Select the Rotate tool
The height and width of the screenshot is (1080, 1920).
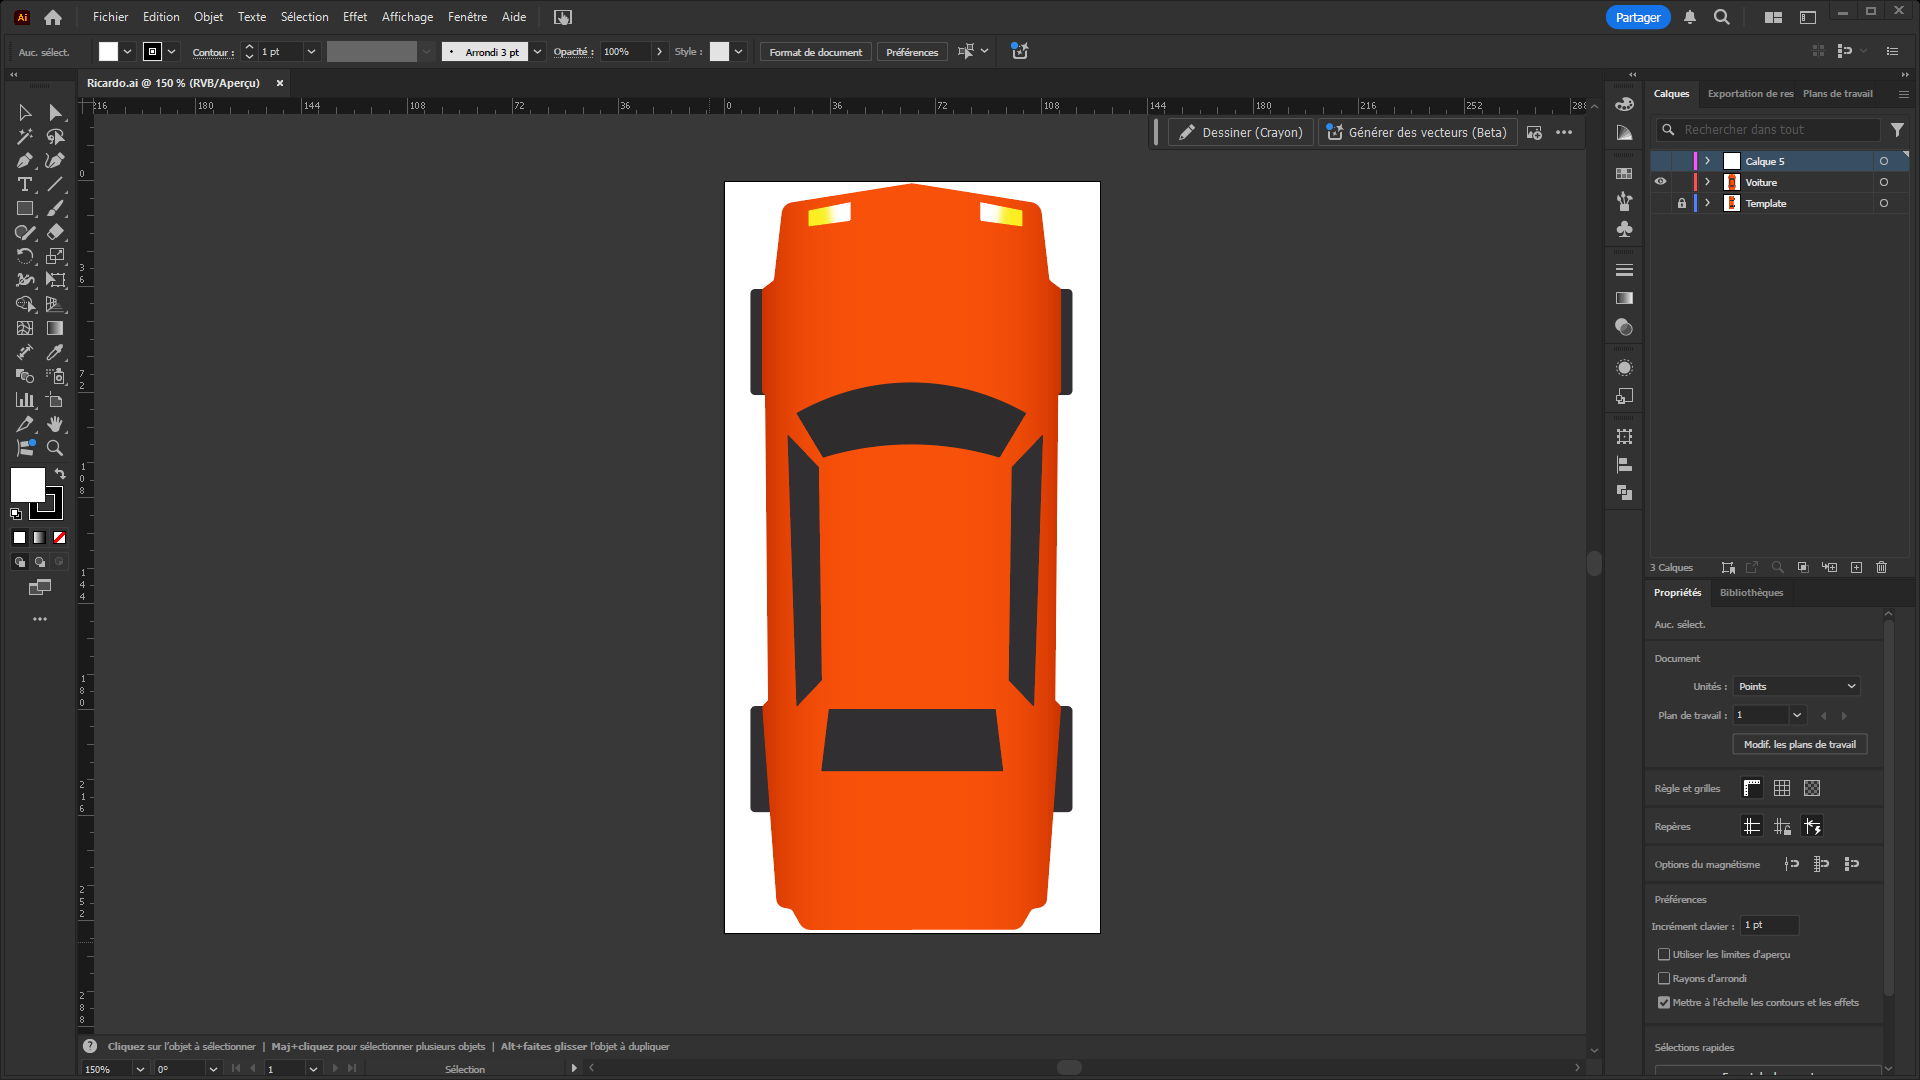(25, 257)
